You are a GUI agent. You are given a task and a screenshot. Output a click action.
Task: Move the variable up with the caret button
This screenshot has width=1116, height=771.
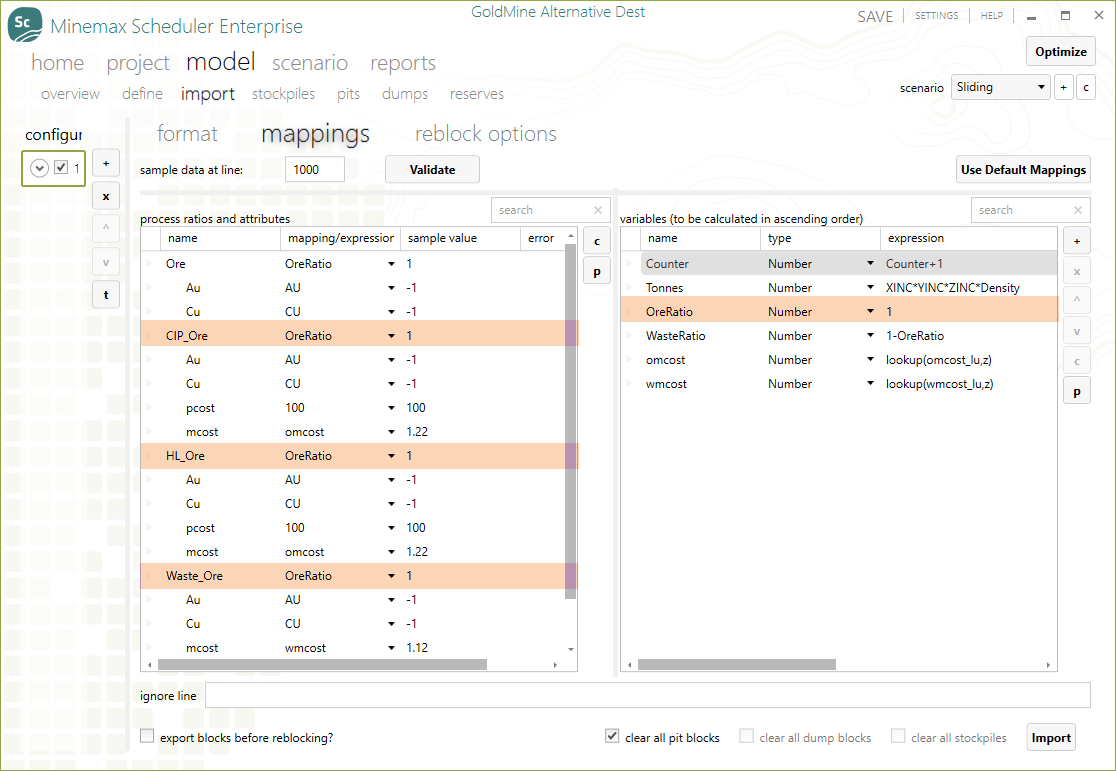[1077, 300]
